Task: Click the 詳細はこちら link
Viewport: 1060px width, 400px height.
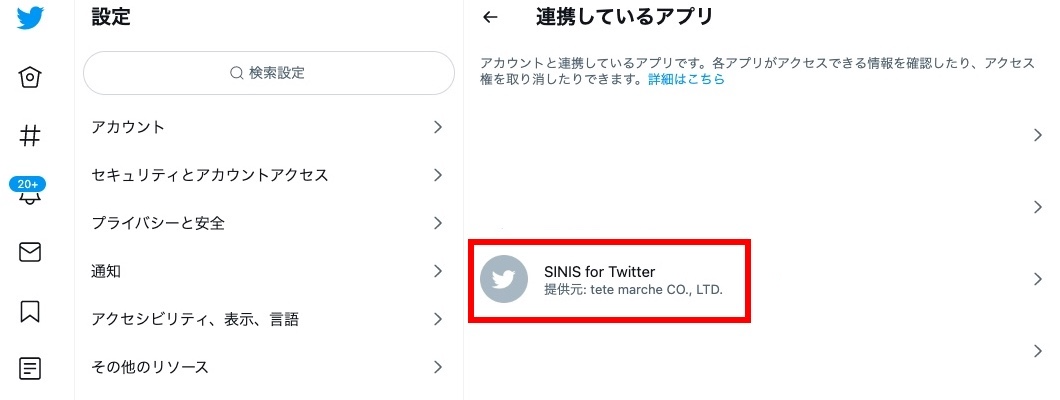Action: pyautogui.click(x=686, y=79)
